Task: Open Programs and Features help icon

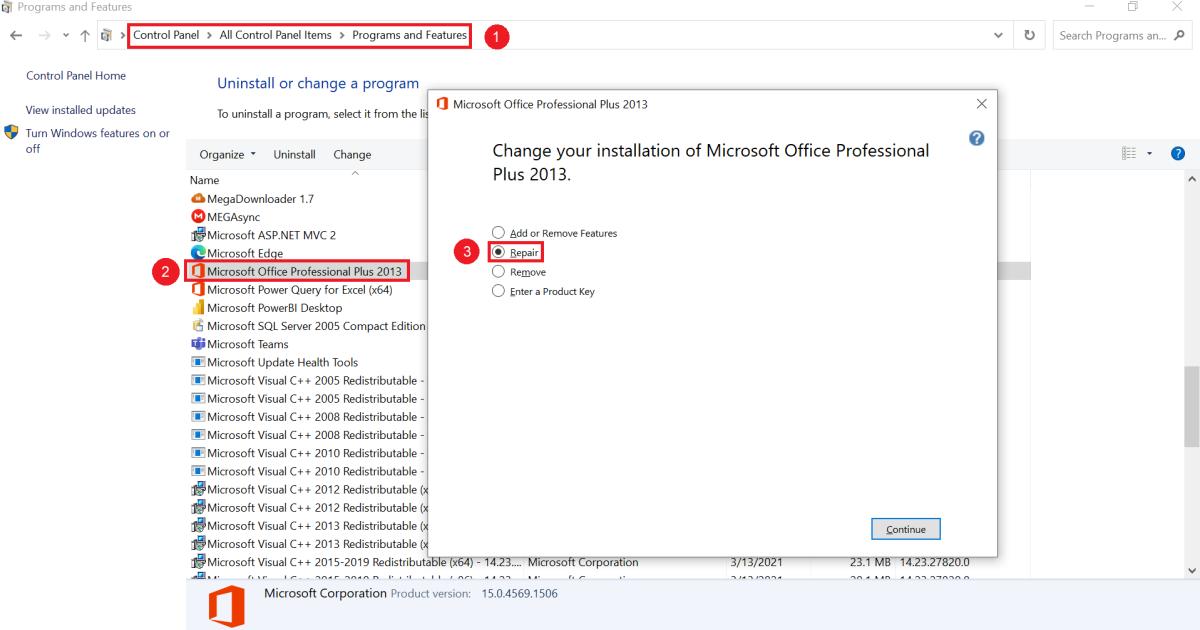Action: click(x=1177, y=154)
